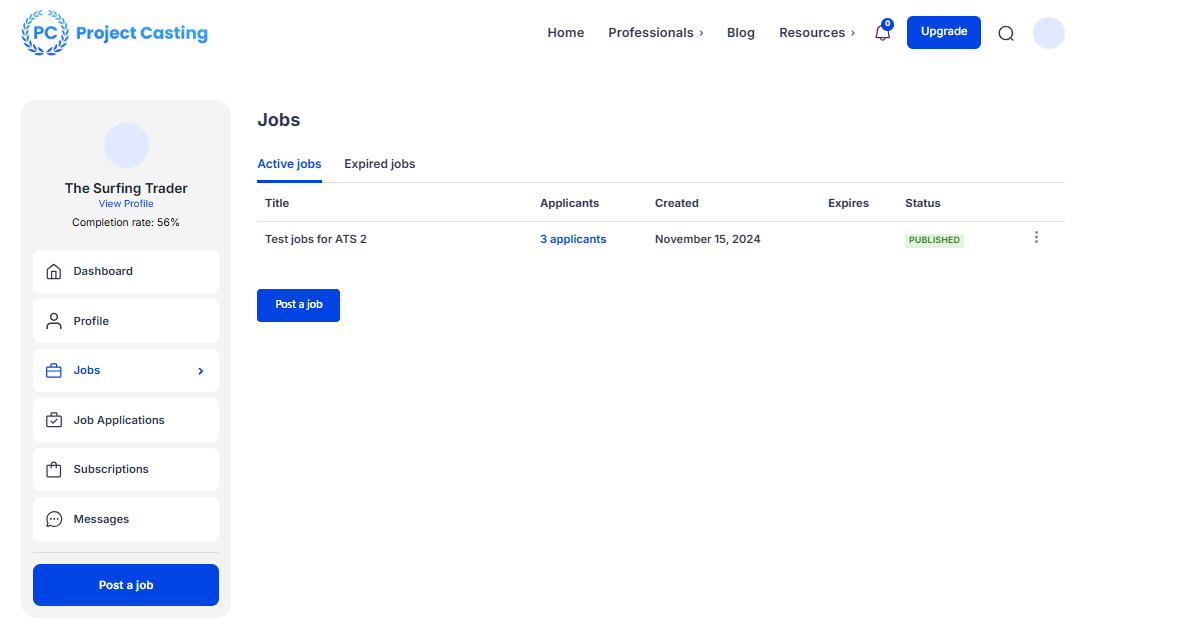
Task: Click the Messages chat bubble icon
Action: point(54,519)
